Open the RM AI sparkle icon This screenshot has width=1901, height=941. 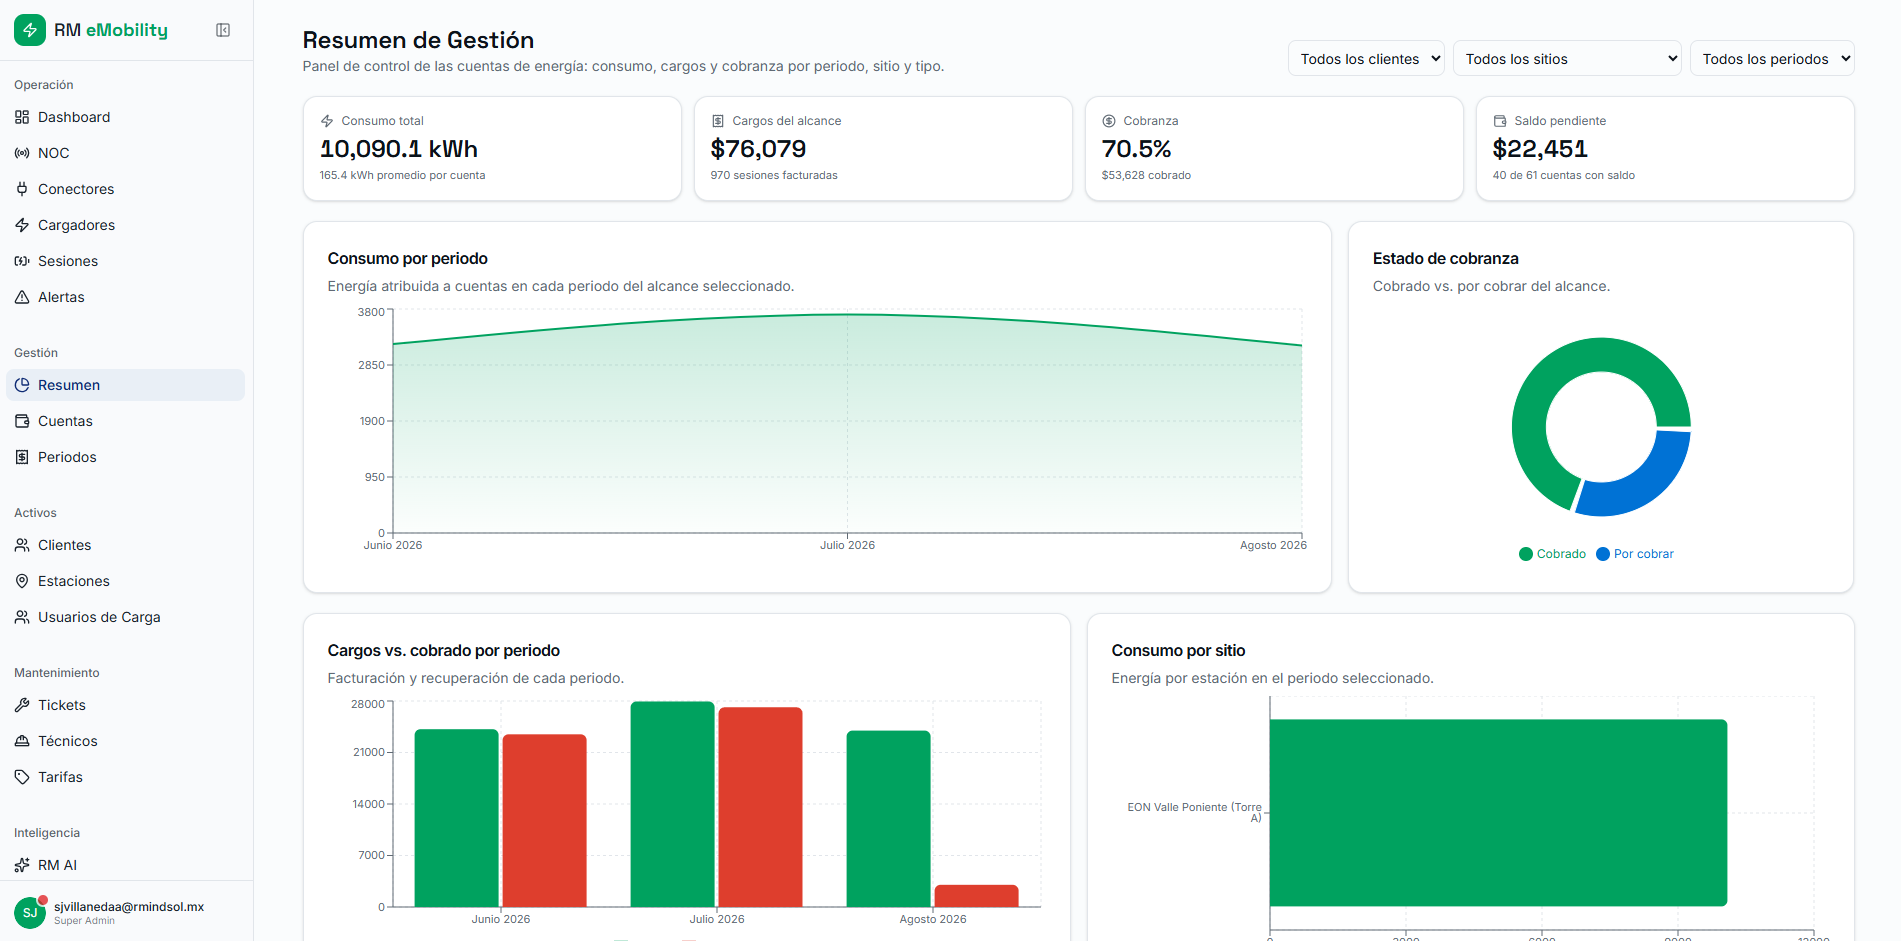pyautogui.click(x=22, y=865)
